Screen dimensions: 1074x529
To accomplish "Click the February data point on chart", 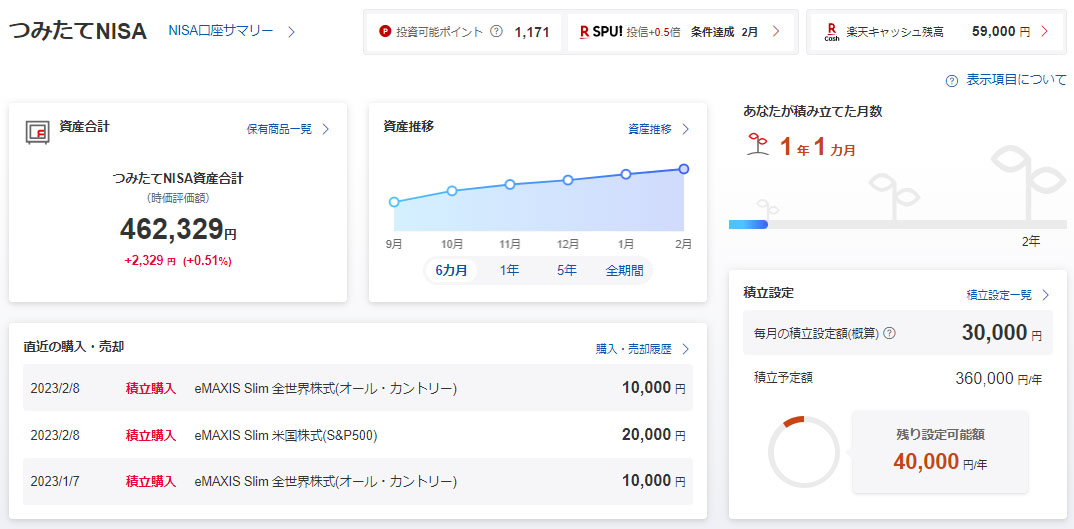I will pos(684,169).
